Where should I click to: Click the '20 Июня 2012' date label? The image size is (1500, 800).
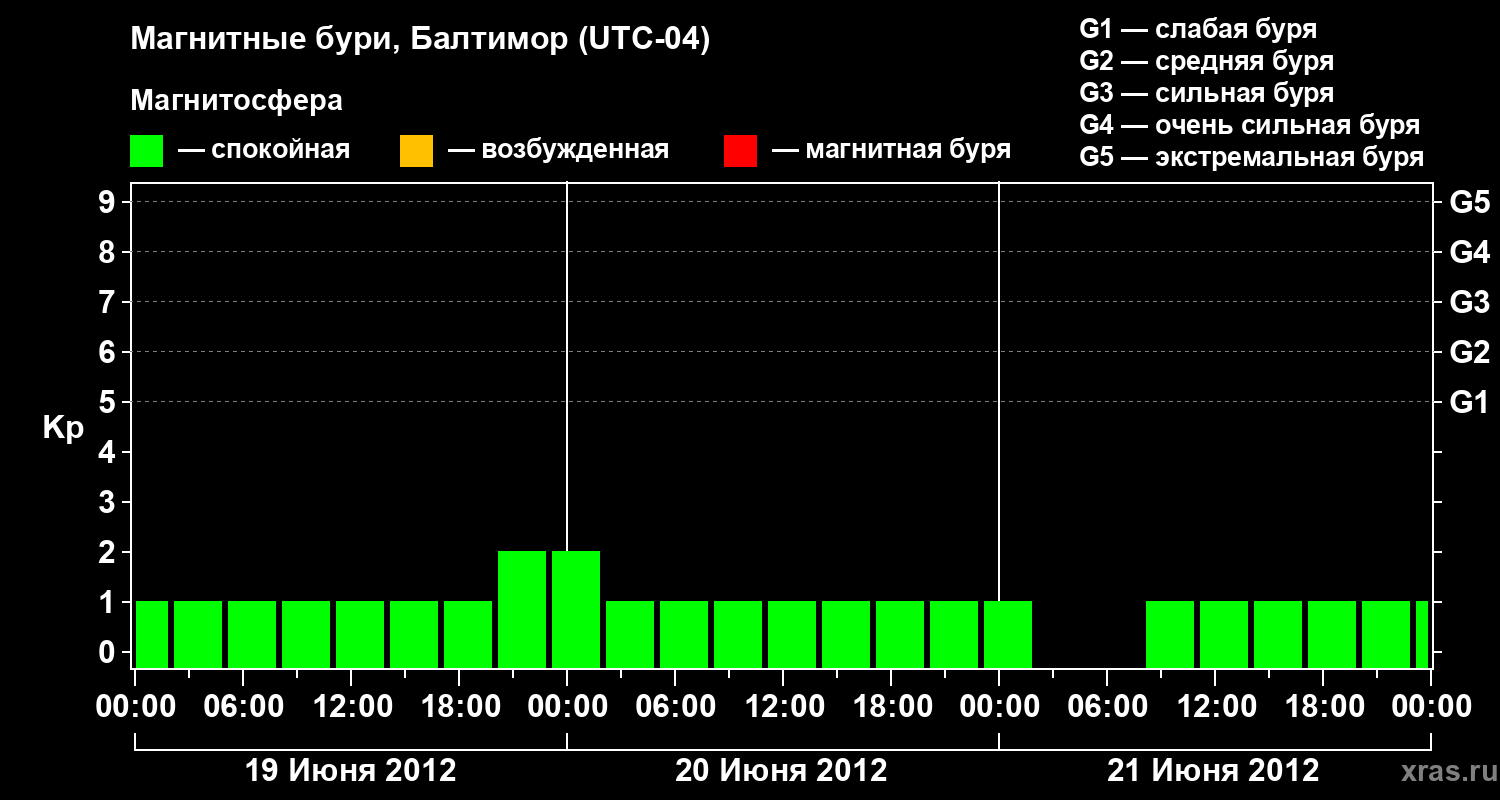[782, 771]
